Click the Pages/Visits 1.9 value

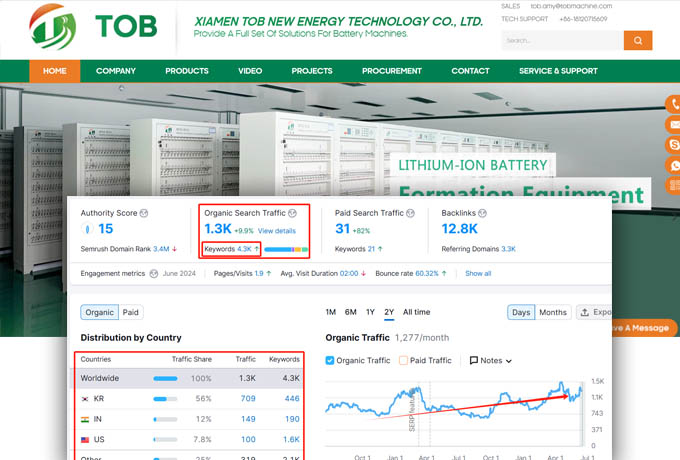point(259,274)
